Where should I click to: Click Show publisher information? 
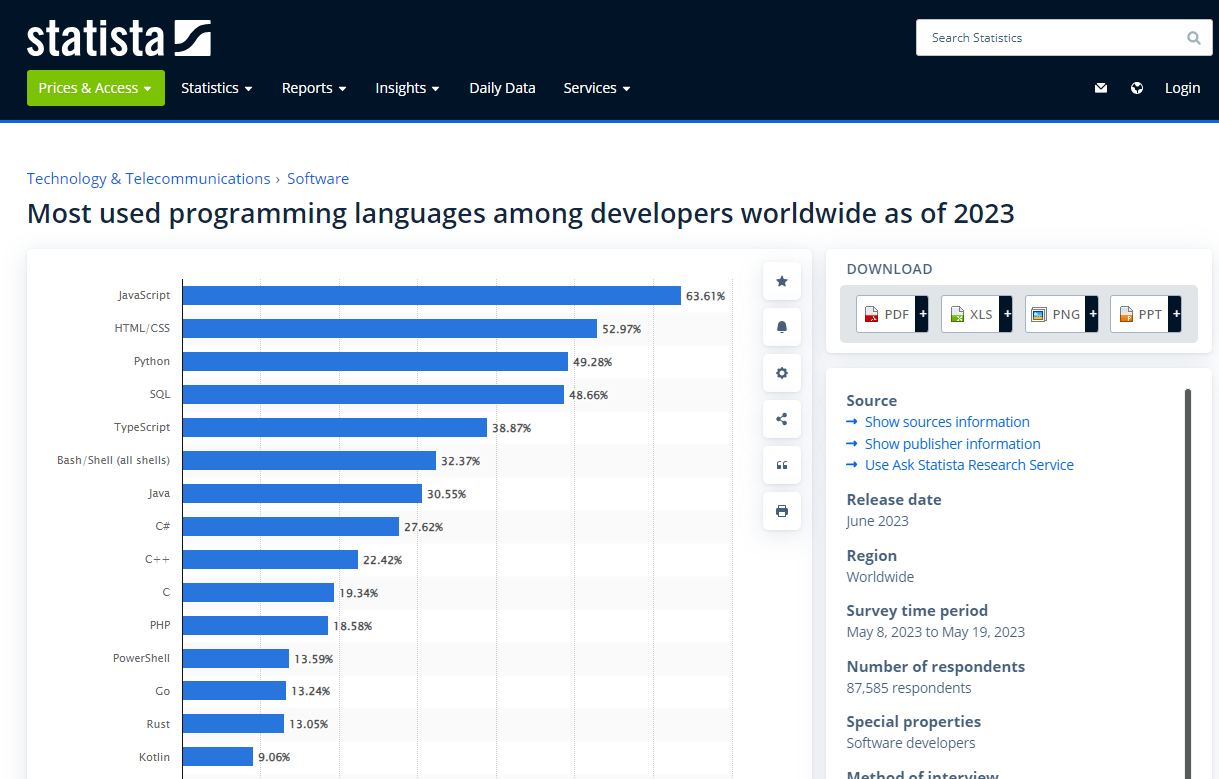click(952, 444)
